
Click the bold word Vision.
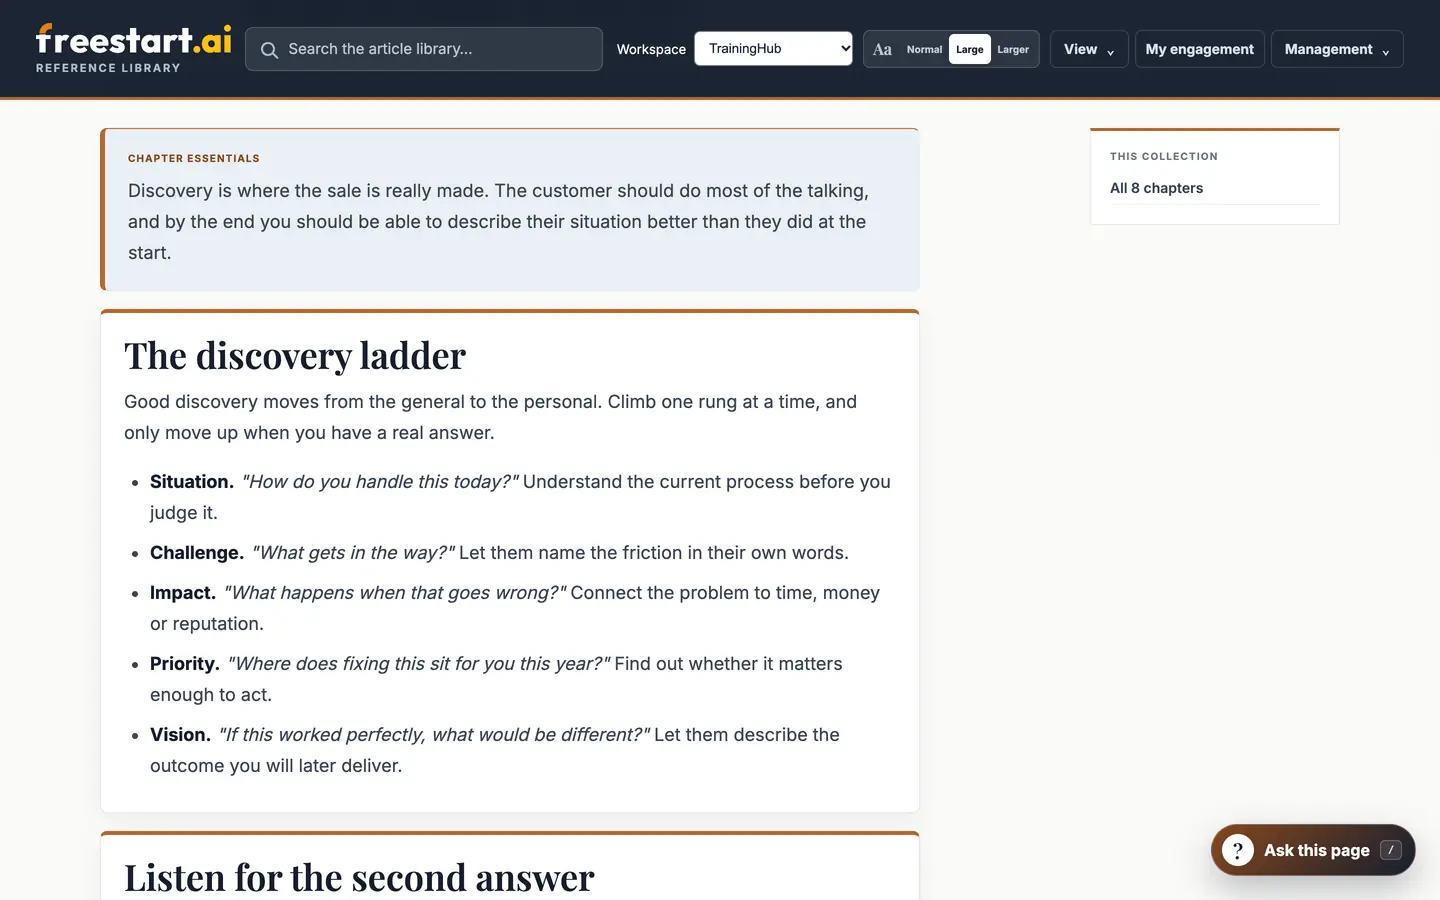click(180, 735)
